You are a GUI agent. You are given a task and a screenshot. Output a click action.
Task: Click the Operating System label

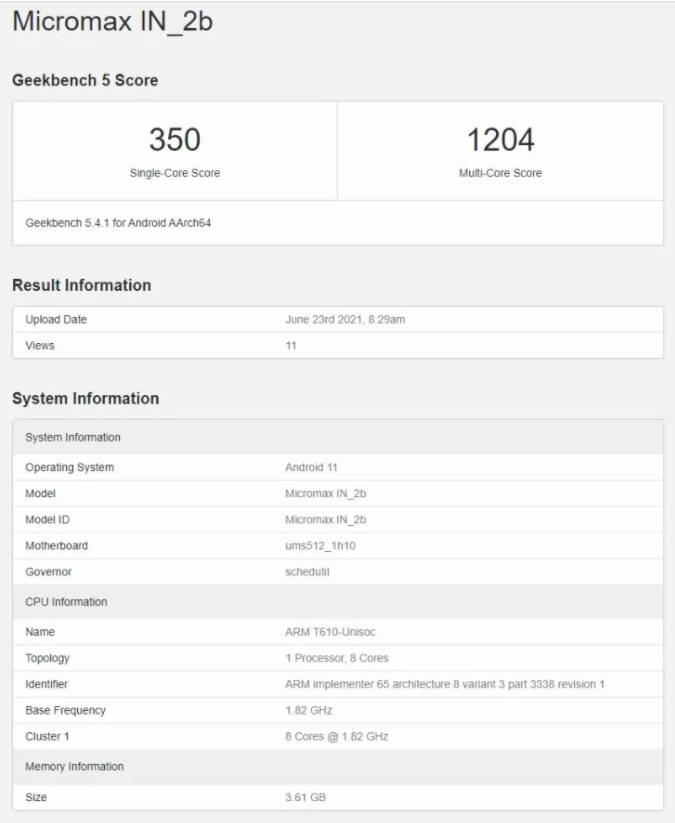(x=69, y=467)
